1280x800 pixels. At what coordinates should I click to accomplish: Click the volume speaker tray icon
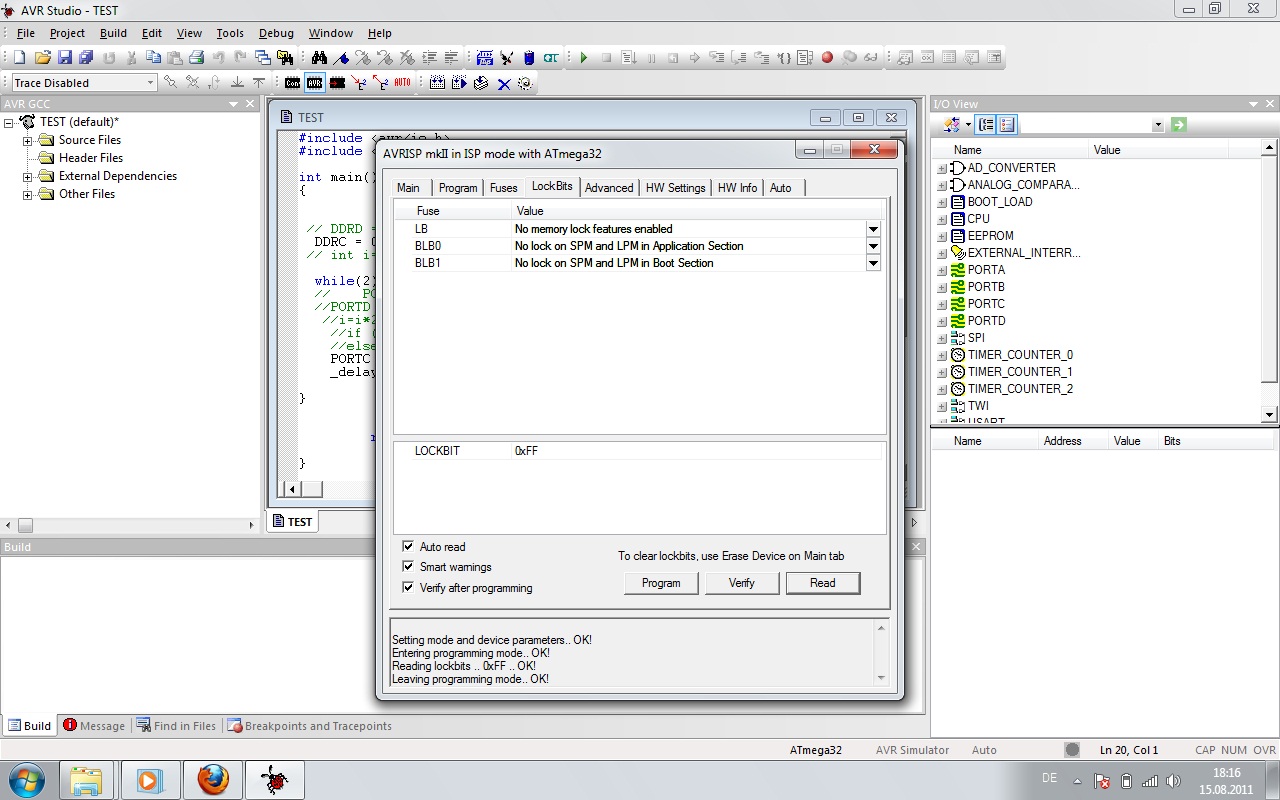tap(1173, 781)
